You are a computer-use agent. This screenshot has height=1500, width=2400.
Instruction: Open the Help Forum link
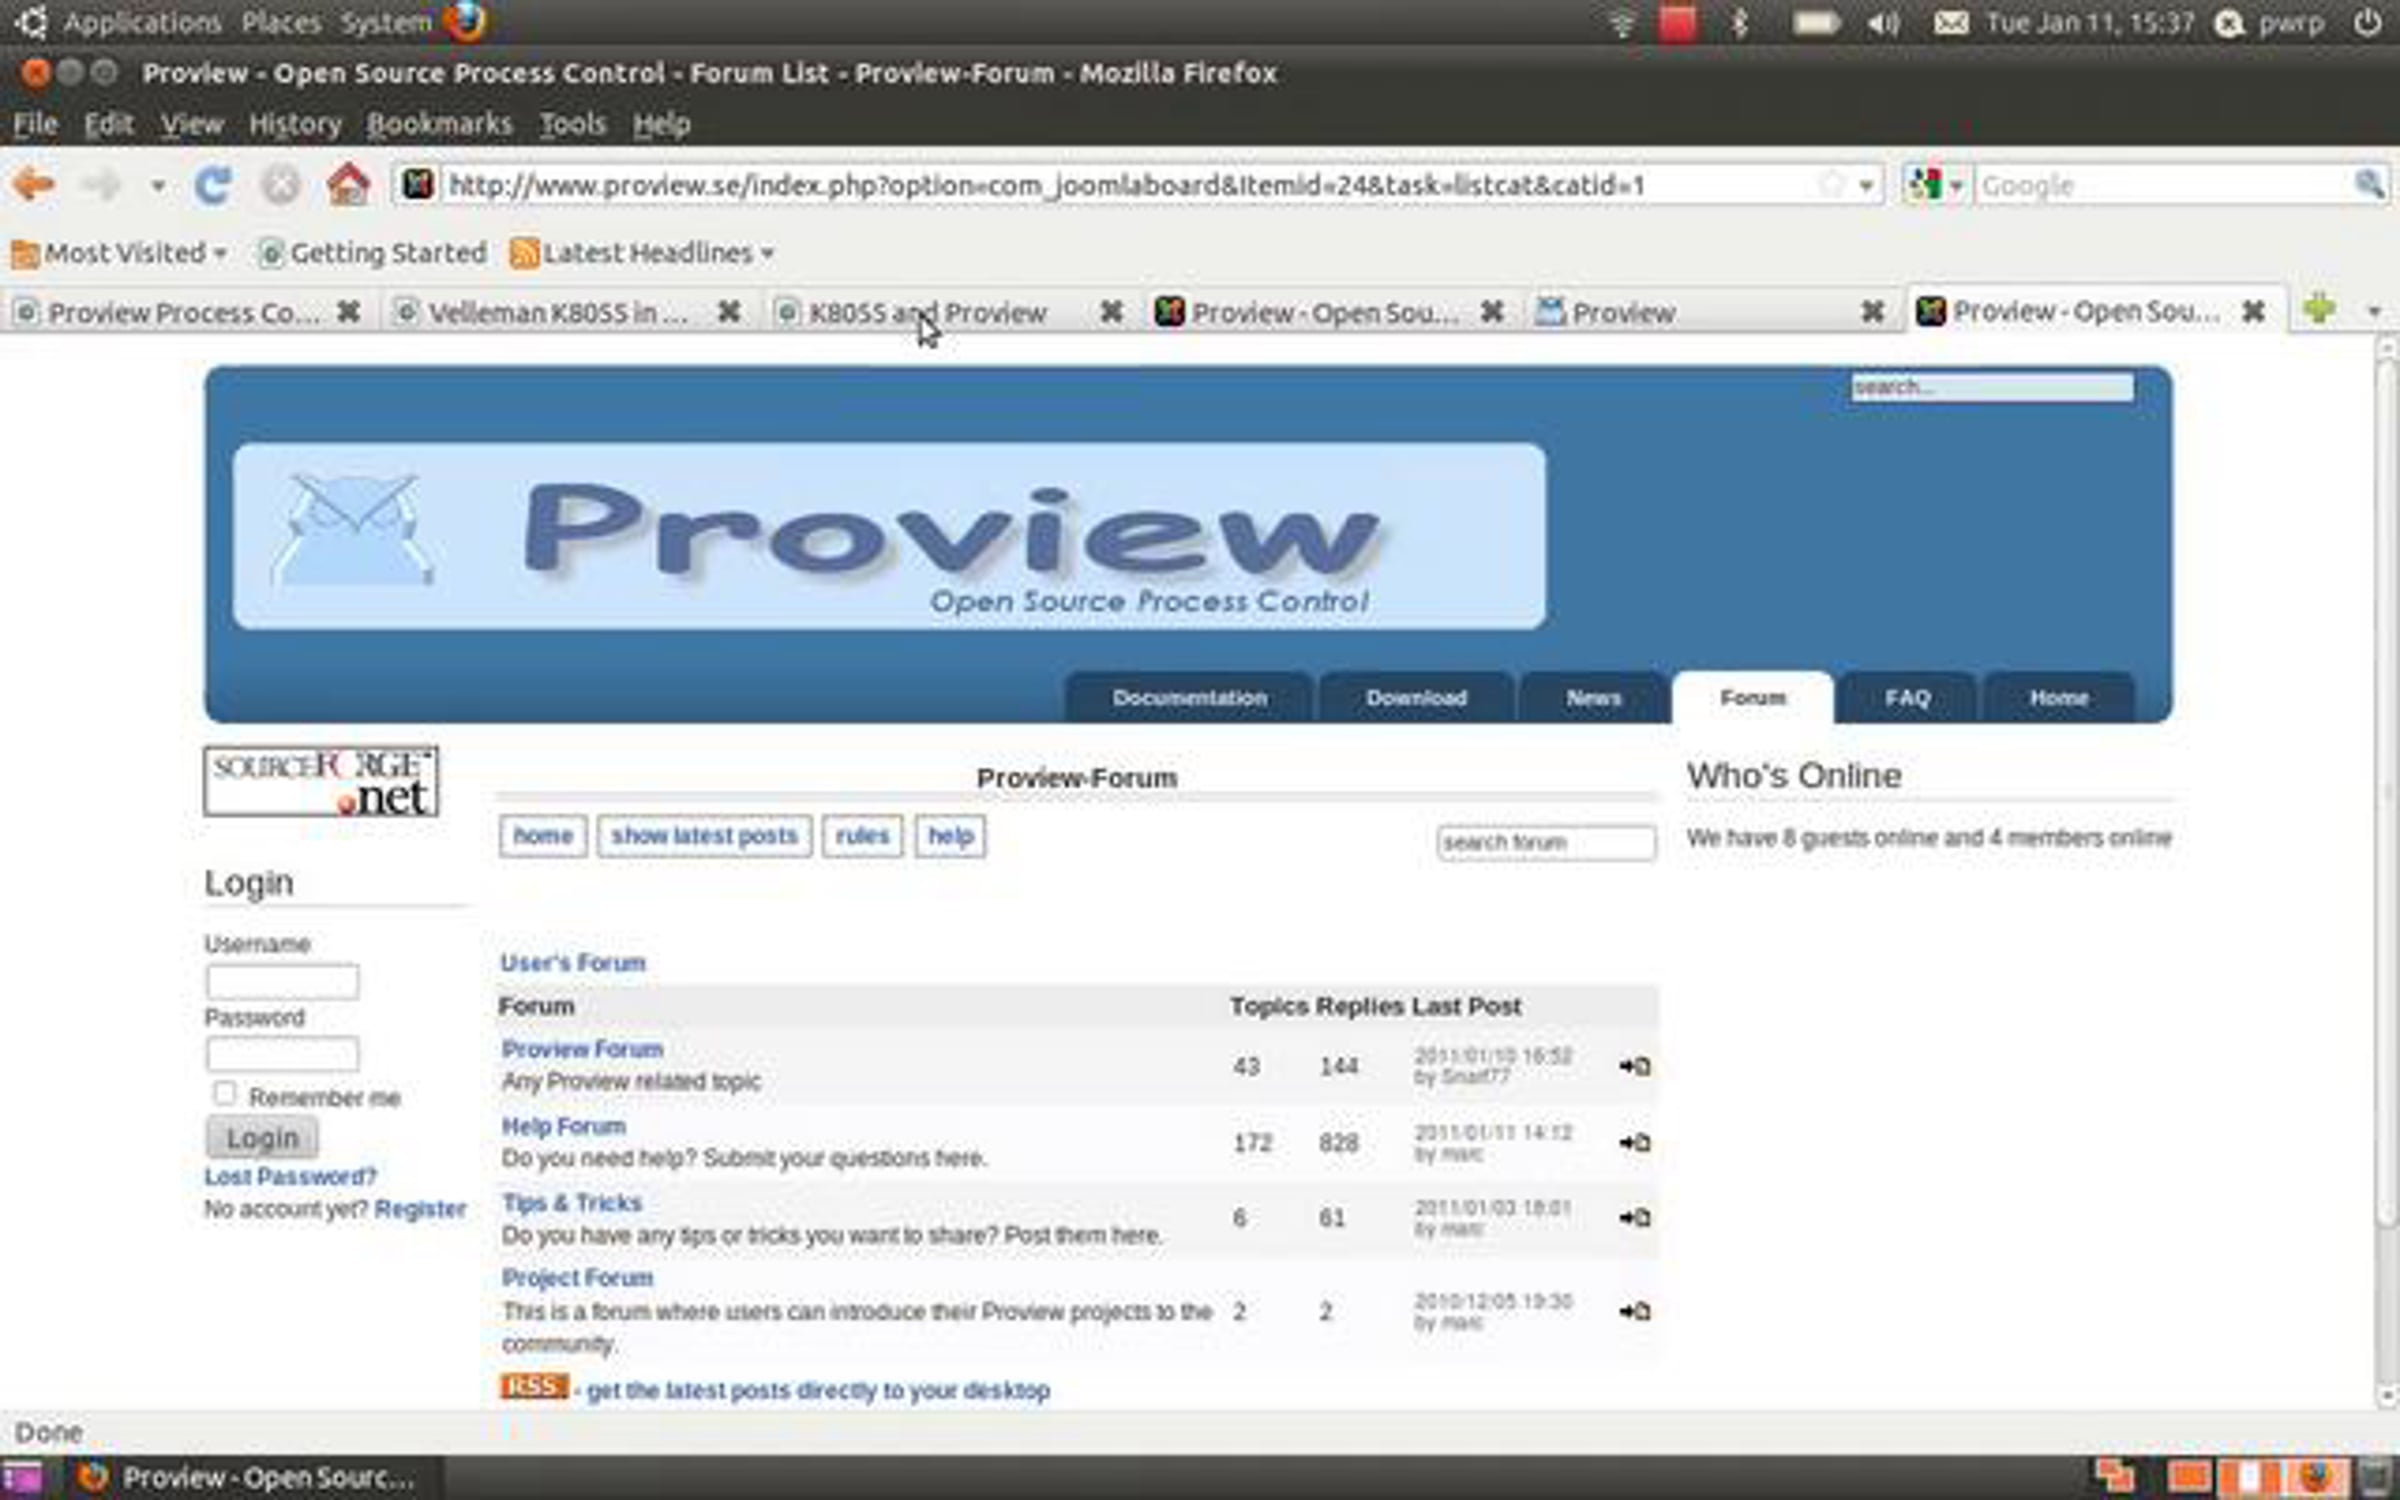click(x=563, y=1126)
